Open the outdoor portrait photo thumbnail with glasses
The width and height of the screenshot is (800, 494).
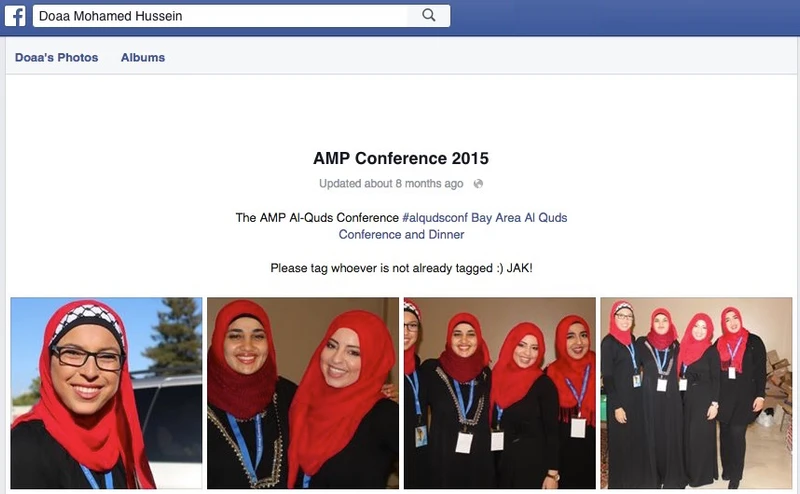click(x=106, y=393)
